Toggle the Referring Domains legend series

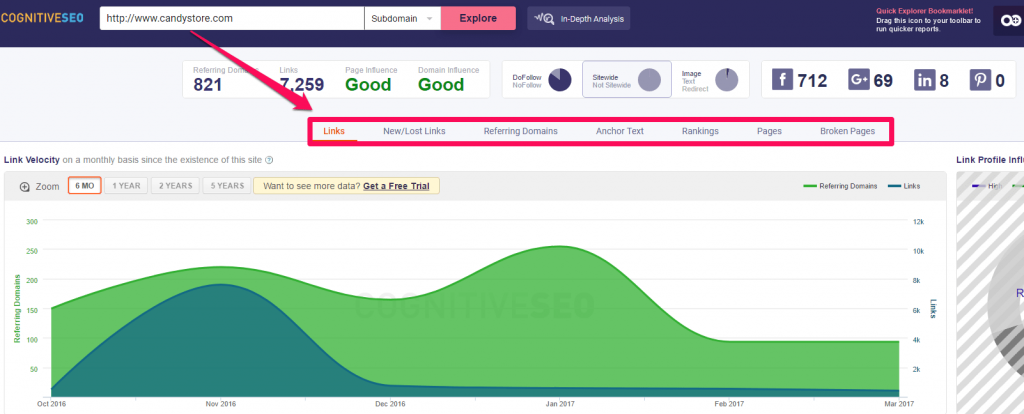coord(840,186)
